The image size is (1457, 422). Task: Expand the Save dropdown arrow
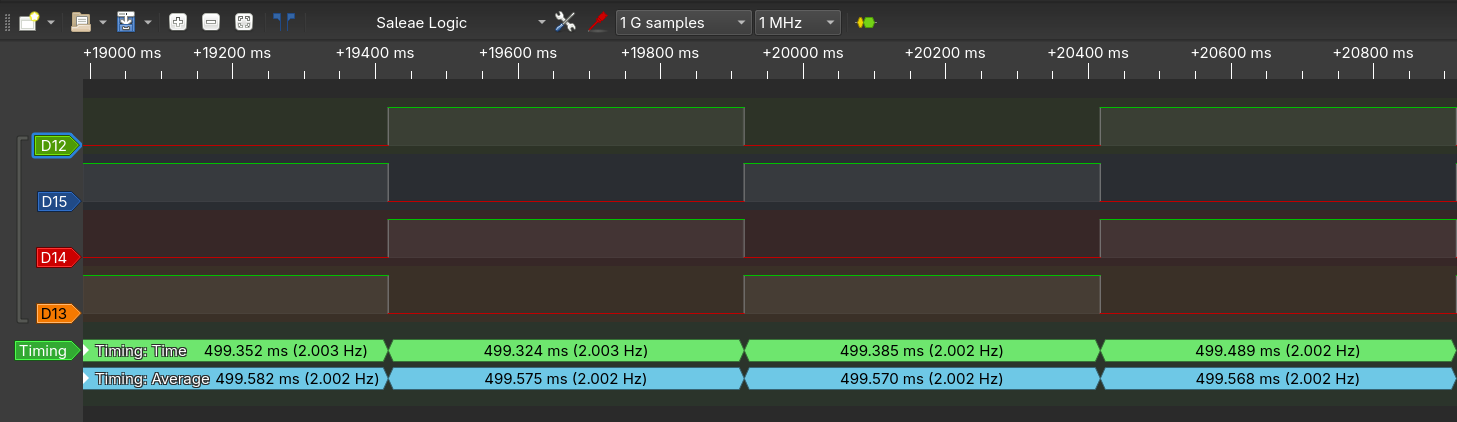pos(148,22)
